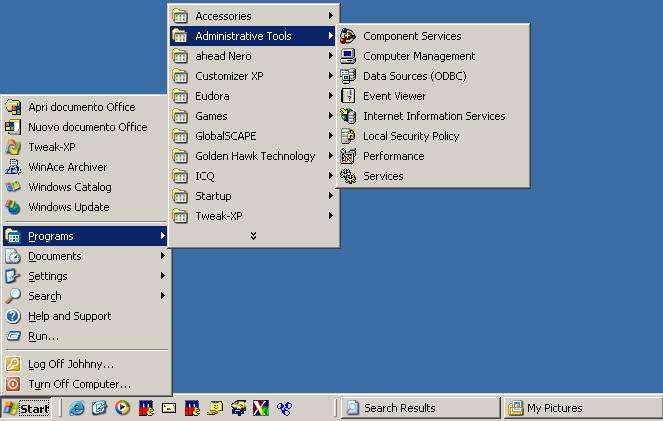Click the Windows Update label
The height and width of the screenshot is (421, 663).
click(x=69, y=207)
